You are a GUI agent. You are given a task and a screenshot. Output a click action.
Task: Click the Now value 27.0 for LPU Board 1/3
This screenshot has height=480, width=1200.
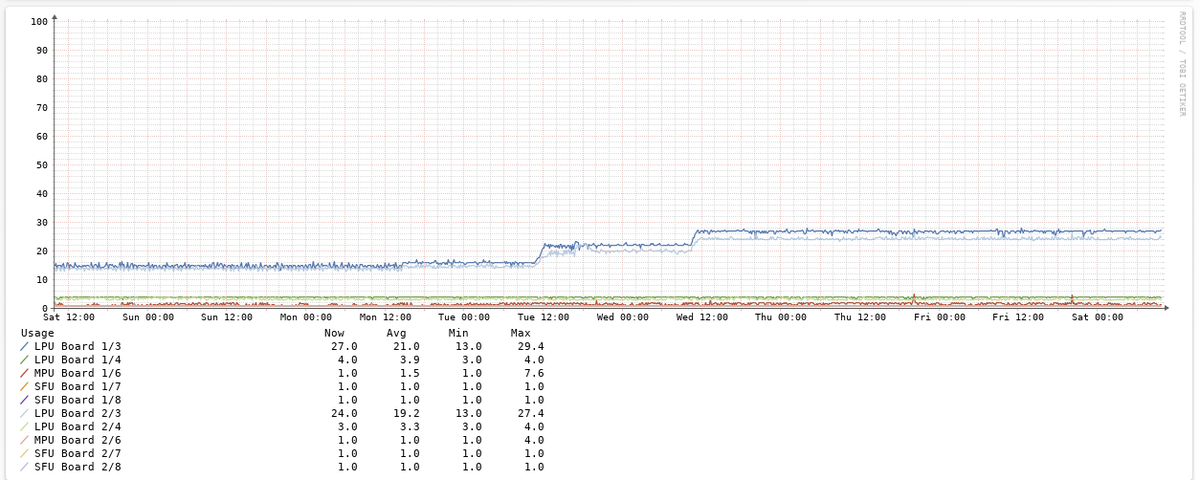(x=346, y=346)
